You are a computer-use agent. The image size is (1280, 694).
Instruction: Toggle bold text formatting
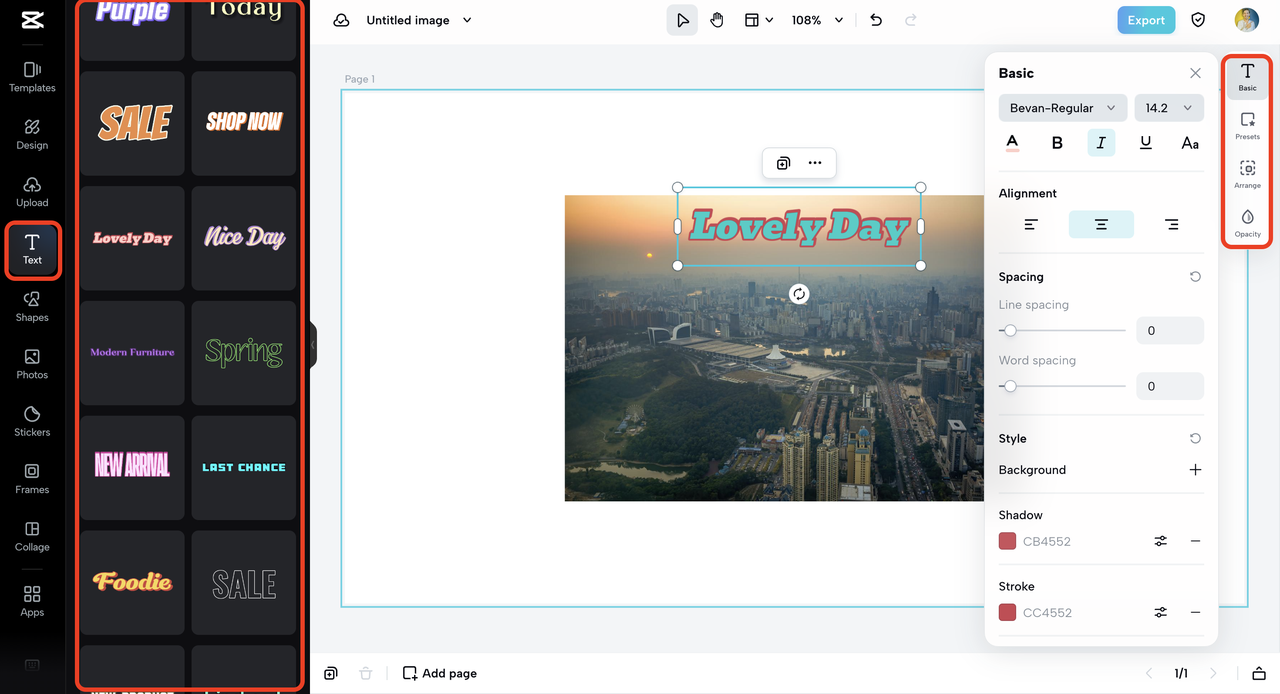click(x=1057, y=143)
